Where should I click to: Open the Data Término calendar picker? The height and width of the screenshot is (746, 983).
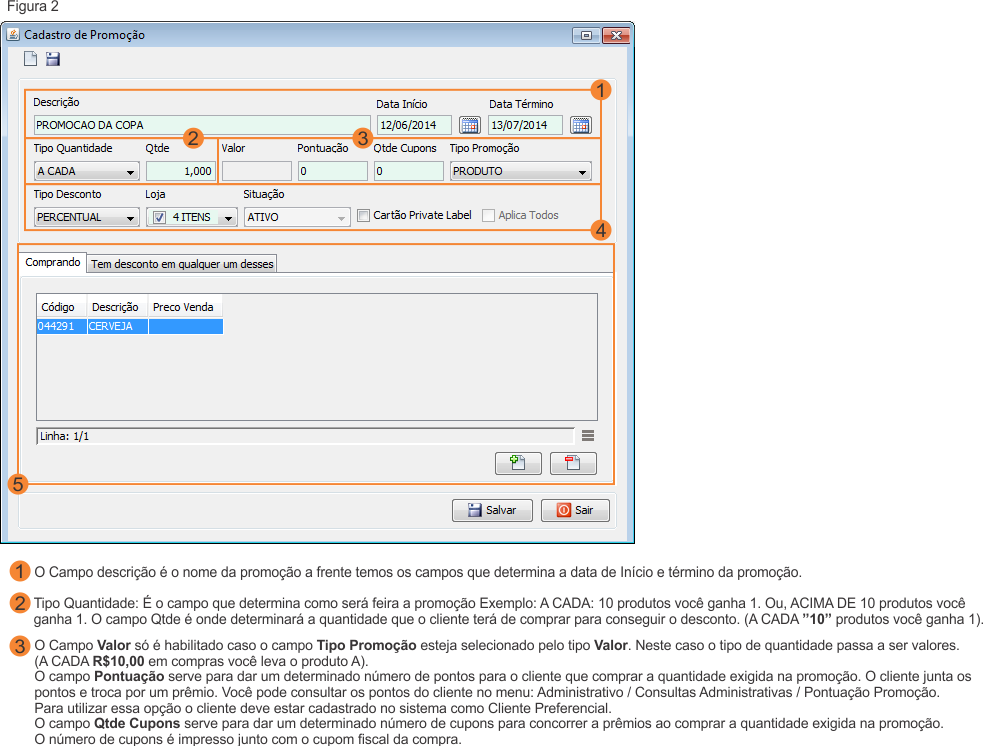coord(581,125)
